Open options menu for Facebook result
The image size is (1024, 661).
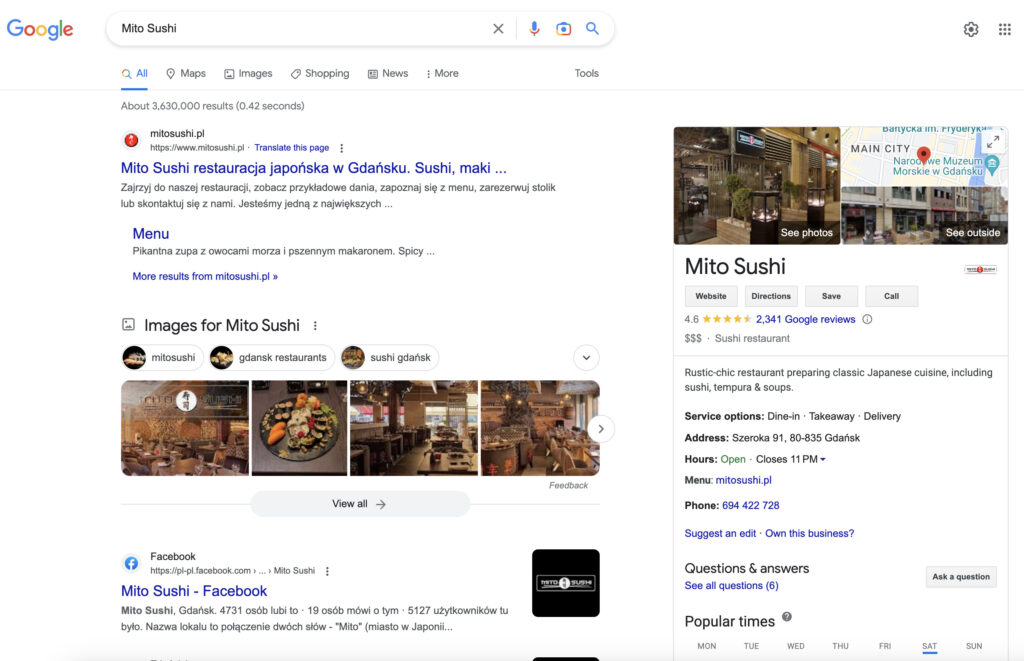pos(327,571)
